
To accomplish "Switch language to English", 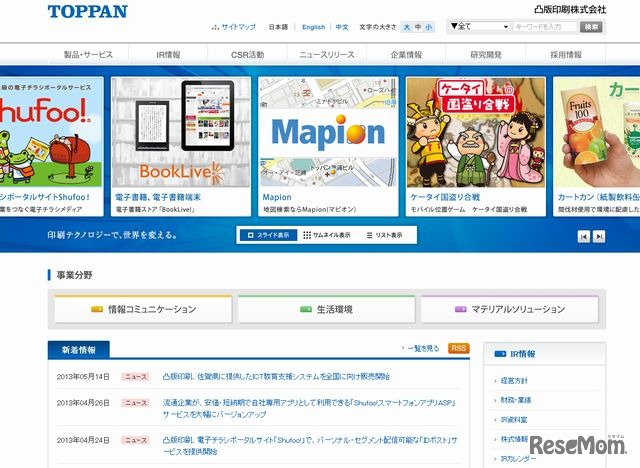I will pyautogui.click(x=313, y=27).
